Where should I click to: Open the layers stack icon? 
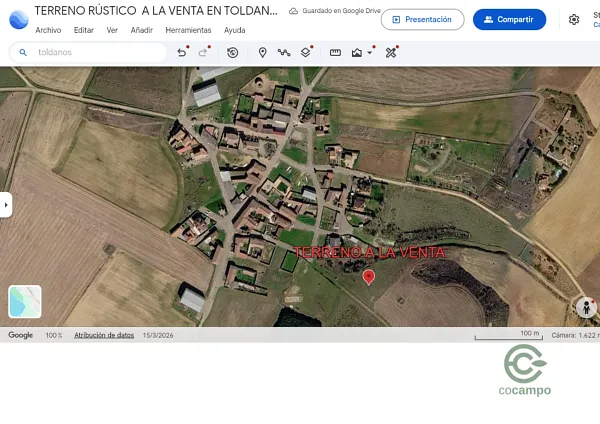305,52
